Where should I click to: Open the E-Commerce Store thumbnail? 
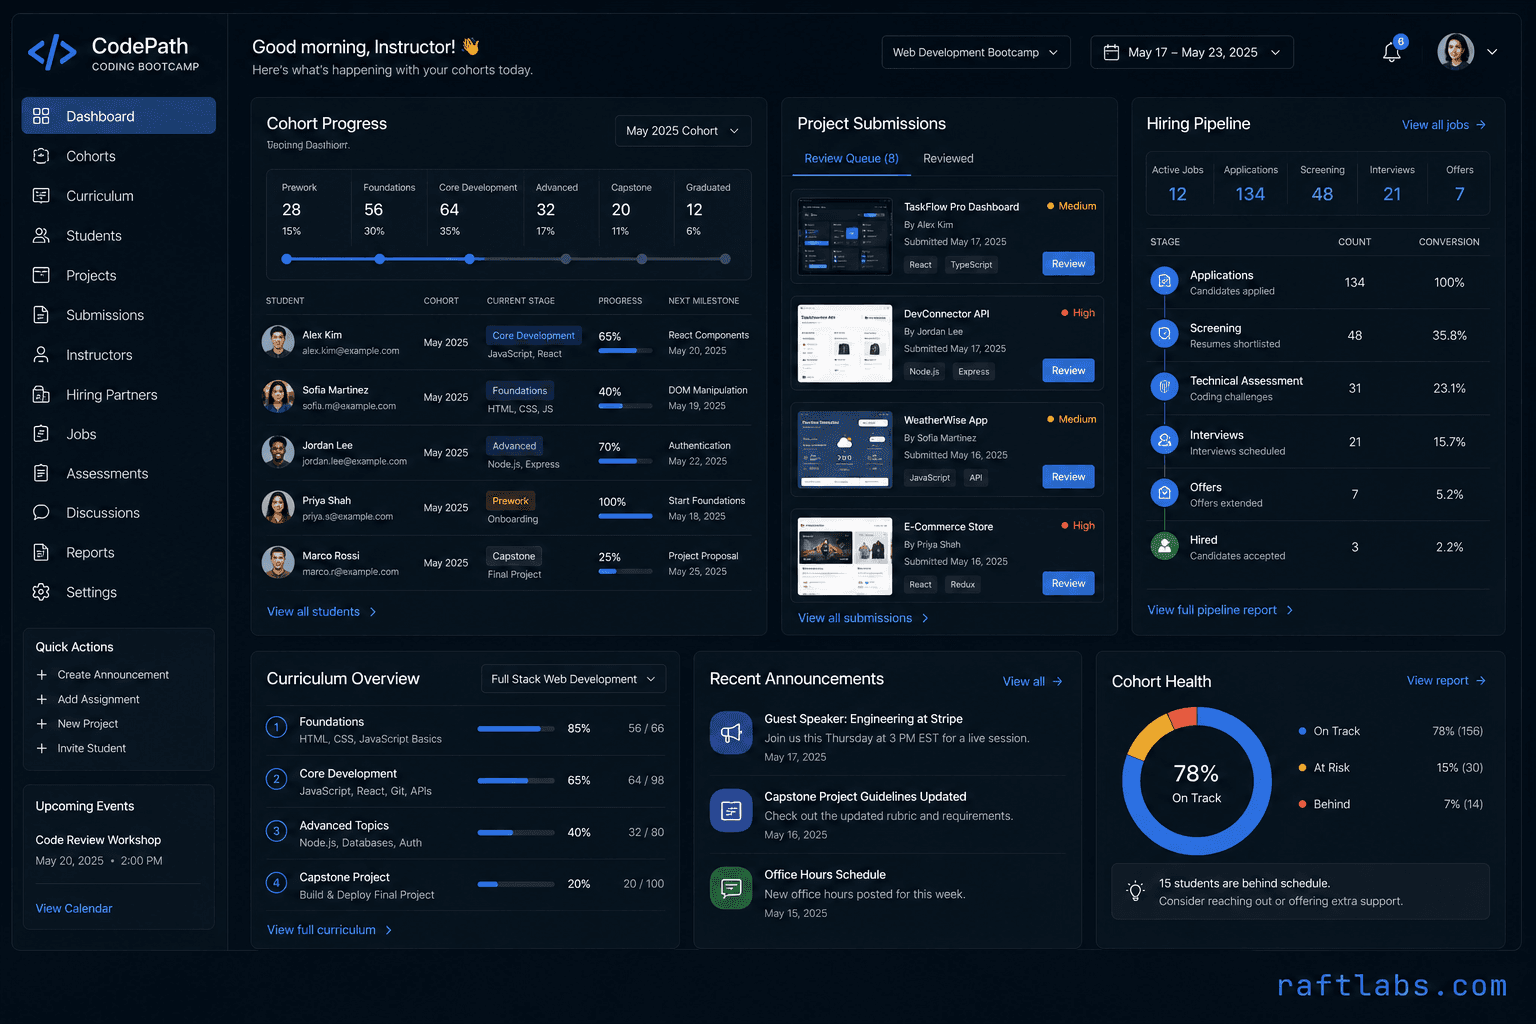845,556
